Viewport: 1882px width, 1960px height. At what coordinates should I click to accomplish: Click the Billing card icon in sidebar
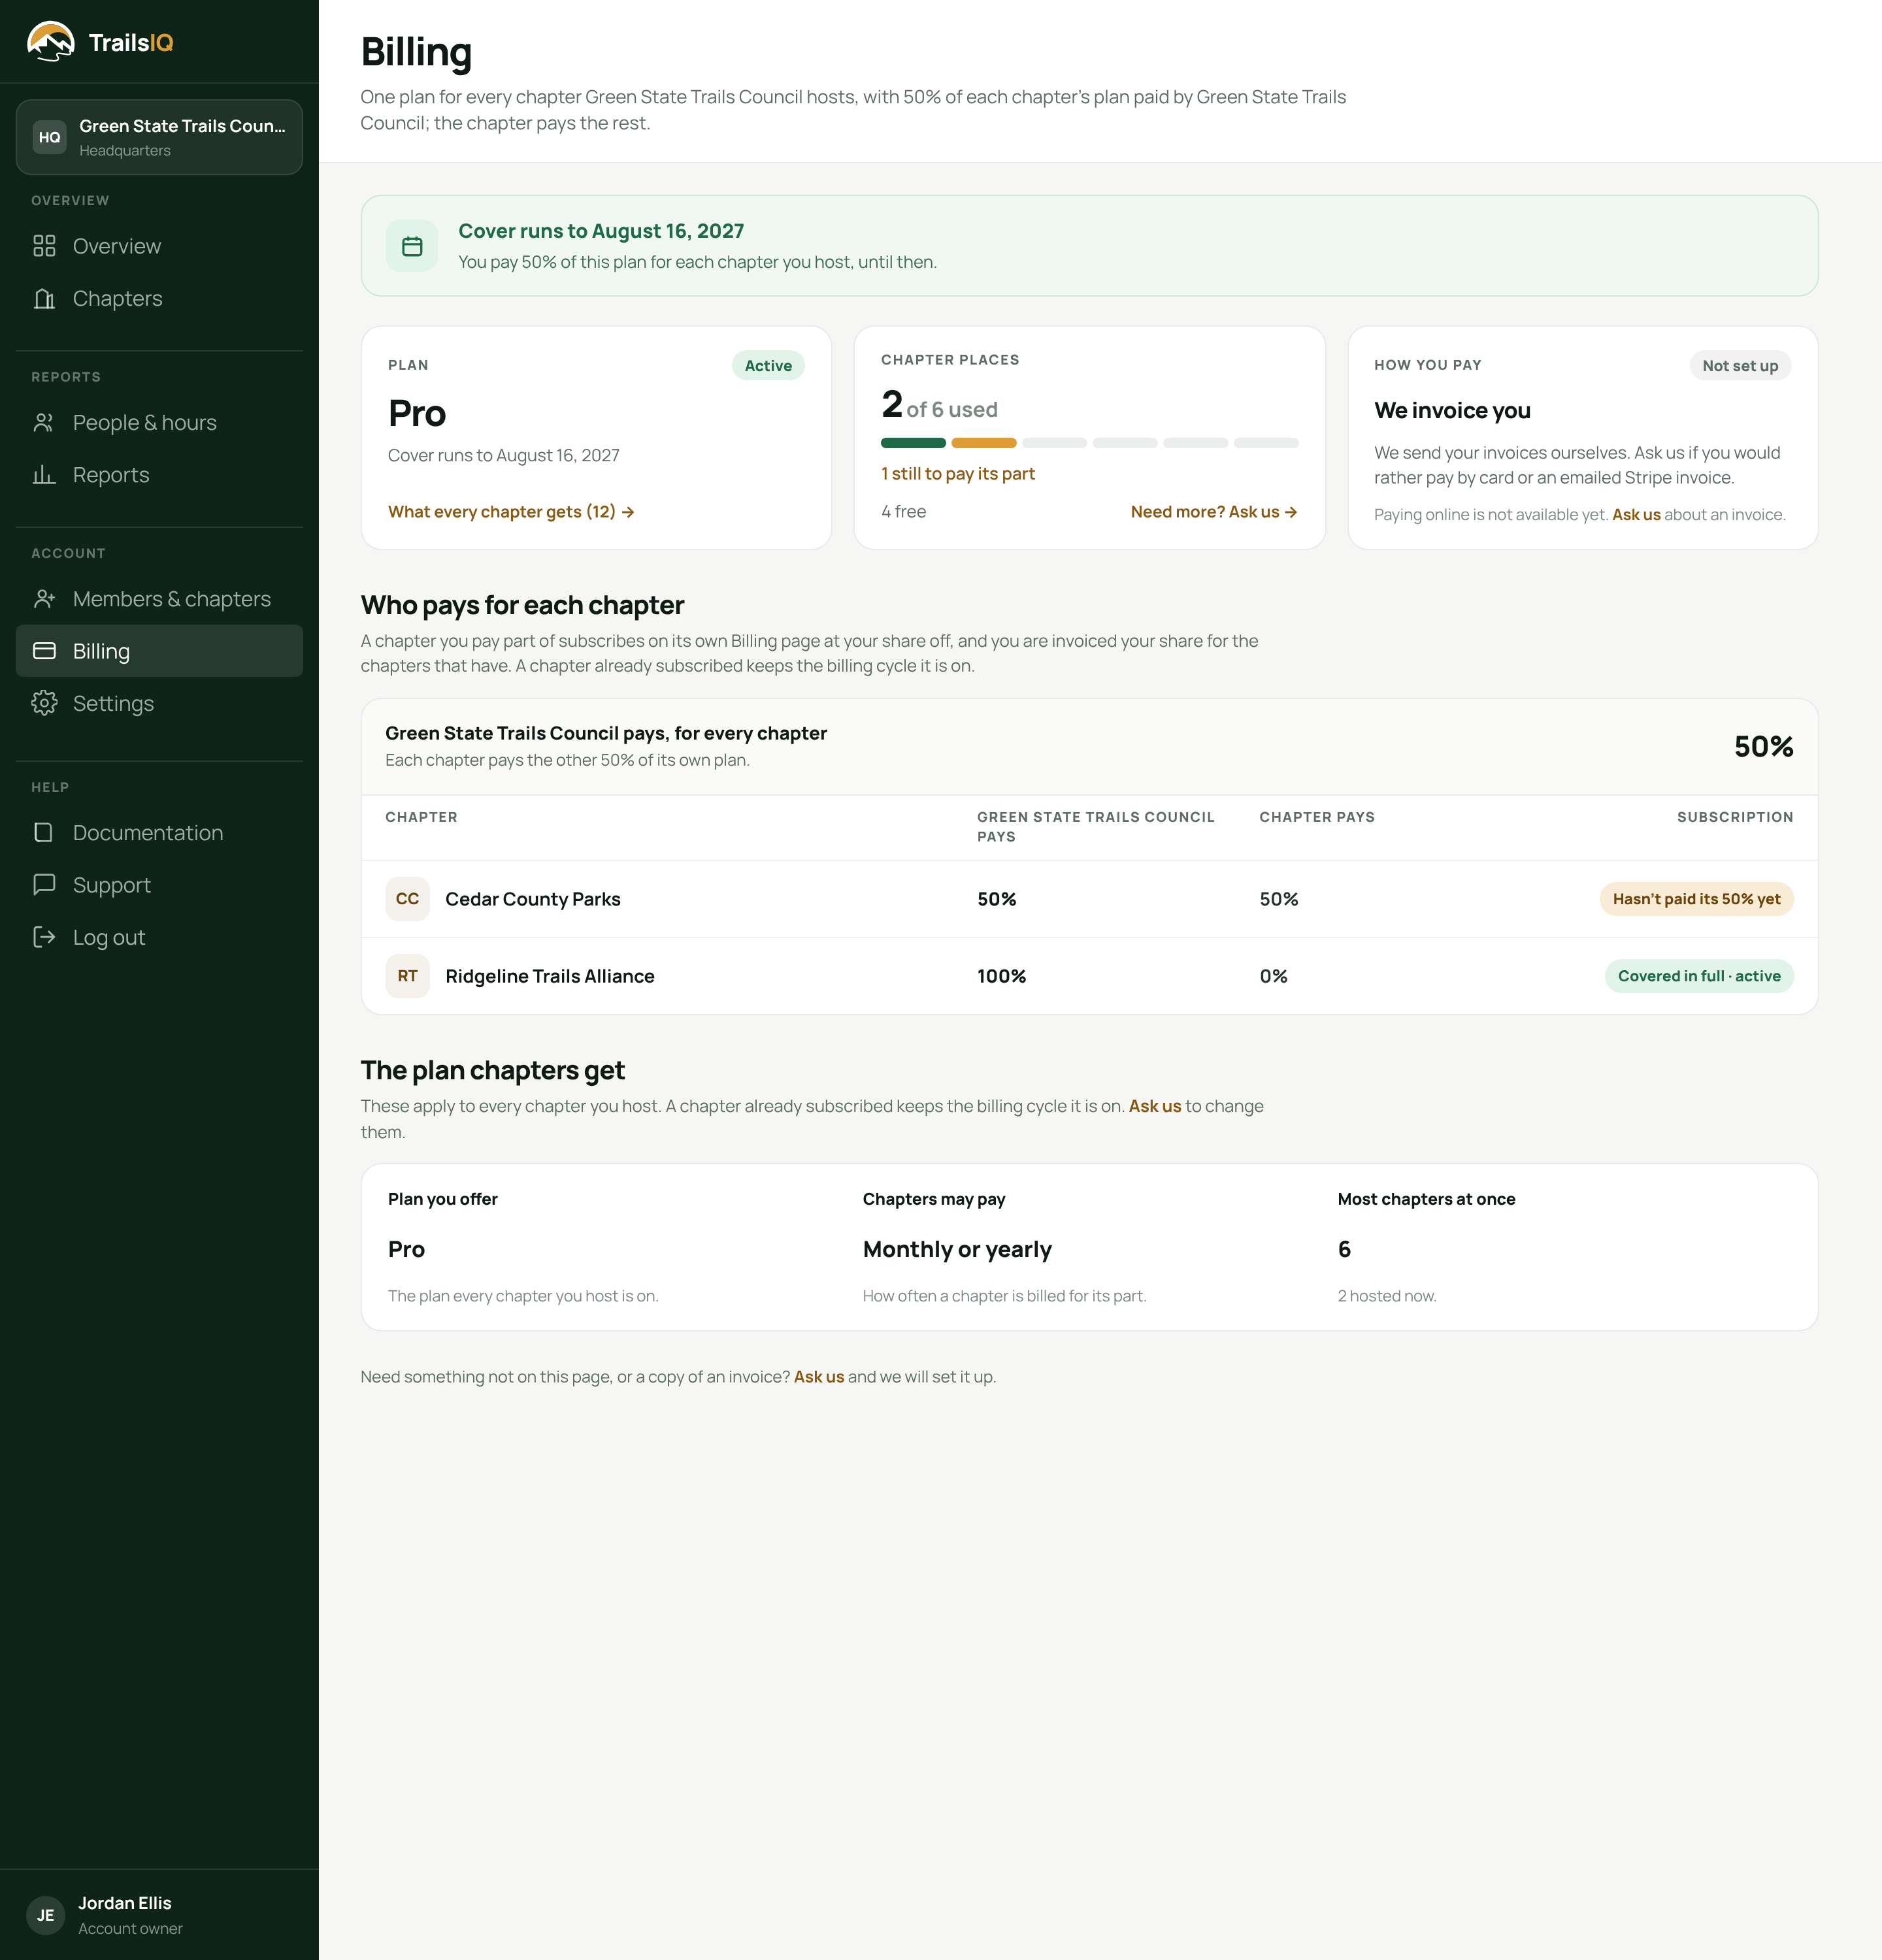(44, 651)
